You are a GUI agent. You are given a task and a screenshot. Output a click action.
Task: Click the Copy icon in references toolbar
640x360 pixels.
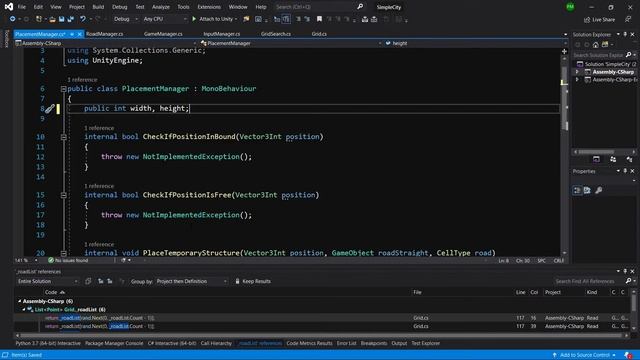click(x=88, y=281)
